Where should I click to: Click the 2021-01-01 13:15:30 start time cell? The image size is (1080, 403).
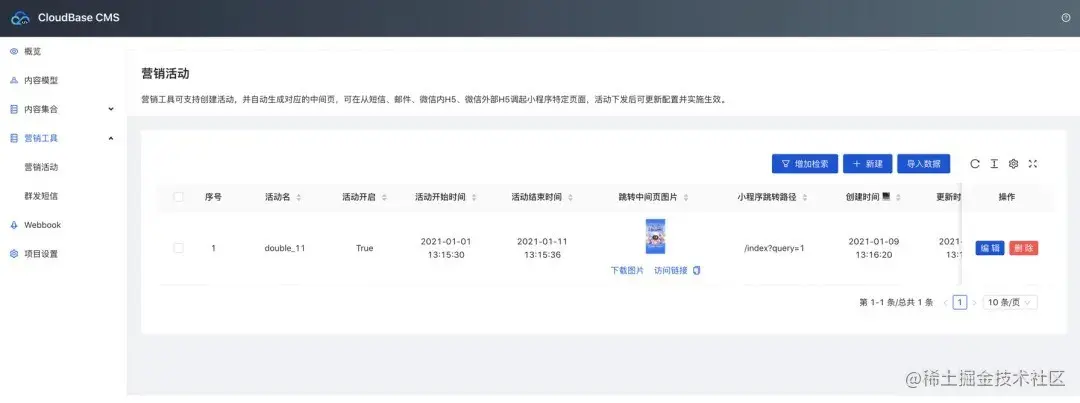(446, 248)
